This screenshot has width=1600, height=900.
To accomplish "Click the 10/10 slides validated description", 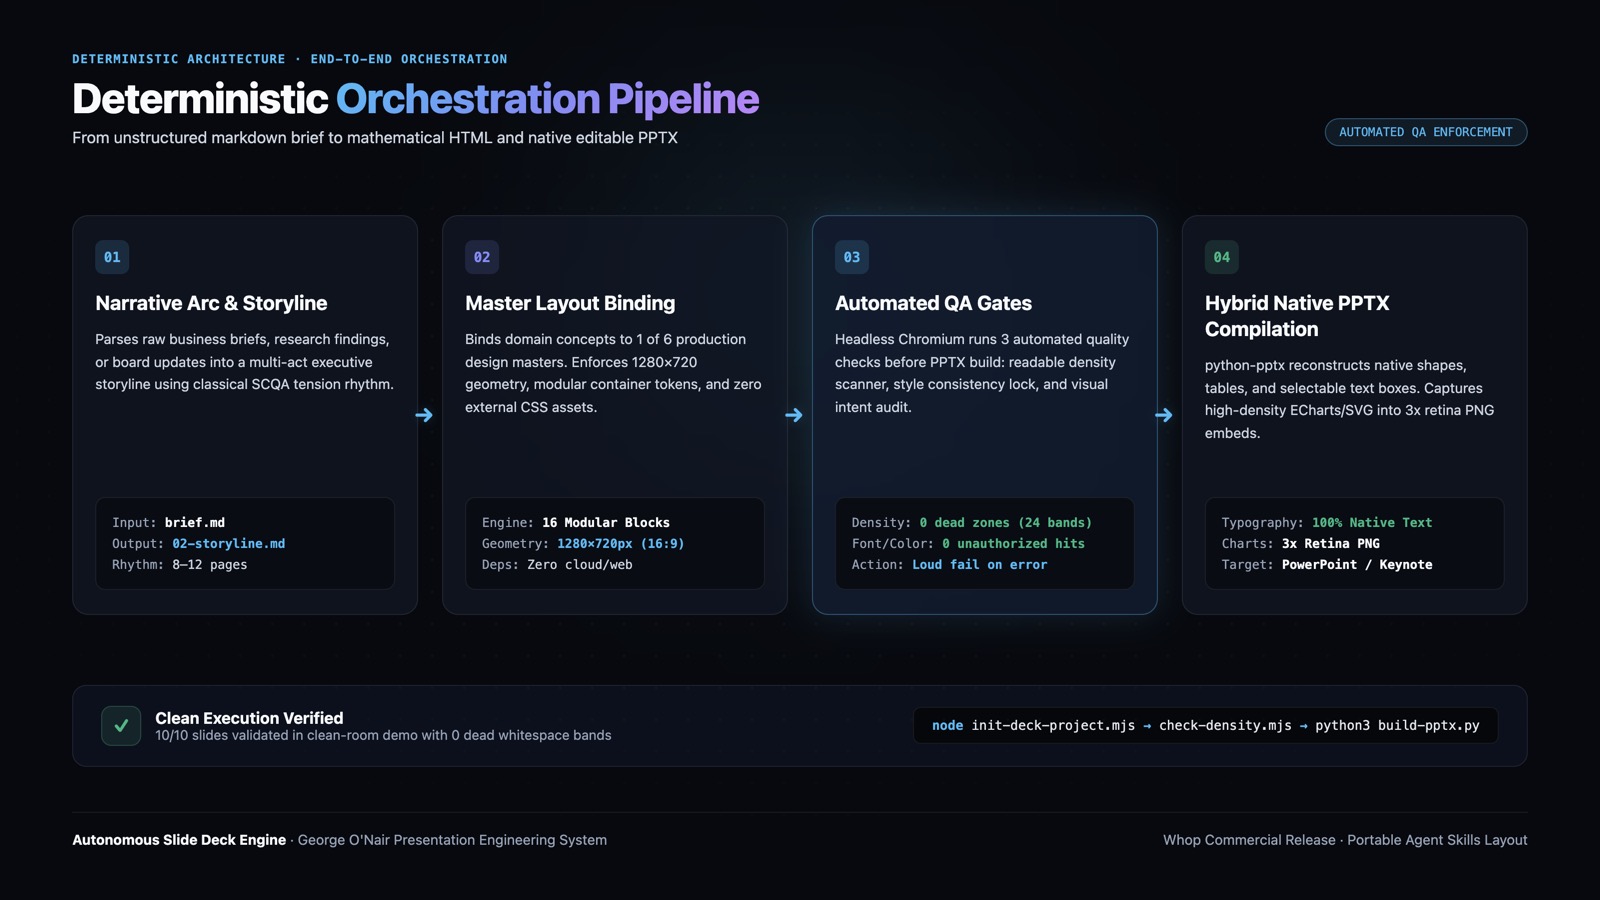I will (383, 735).
